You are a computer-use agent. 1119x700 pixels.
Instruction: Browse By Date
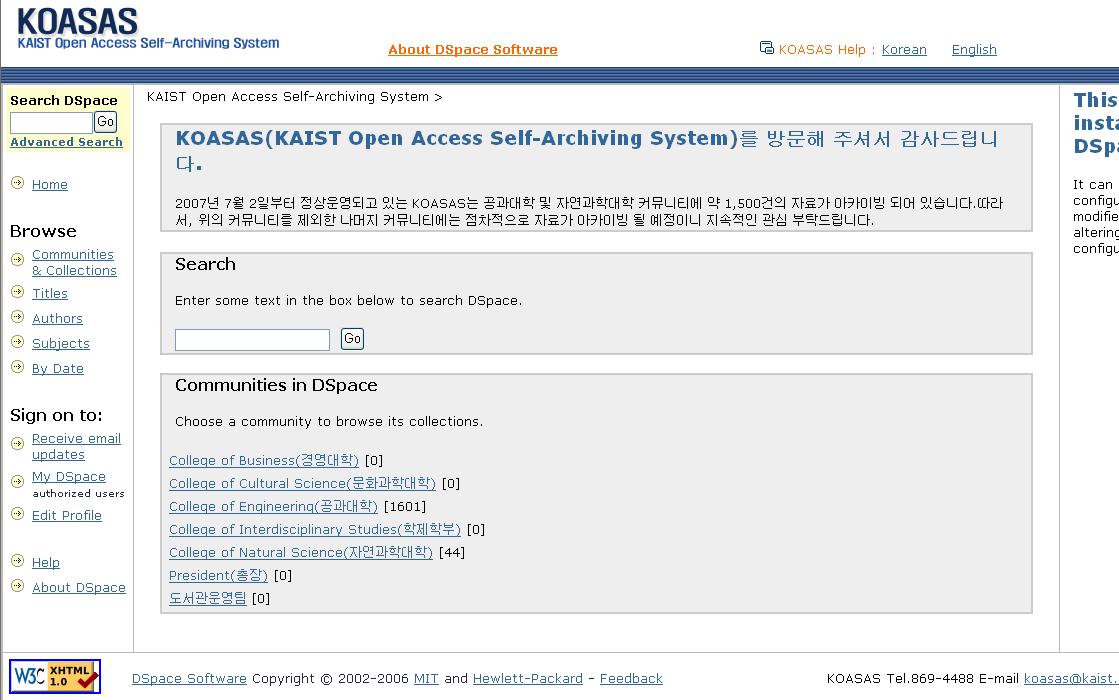click(58, 368)
